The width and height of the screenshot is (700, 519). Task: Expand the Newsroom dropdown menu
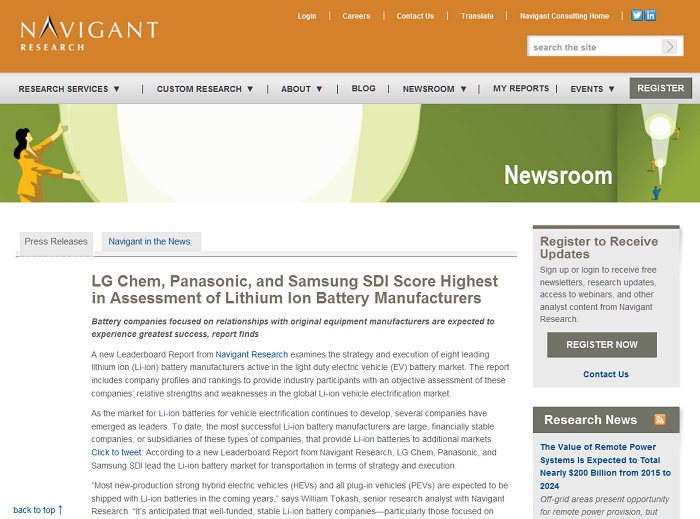434,89
